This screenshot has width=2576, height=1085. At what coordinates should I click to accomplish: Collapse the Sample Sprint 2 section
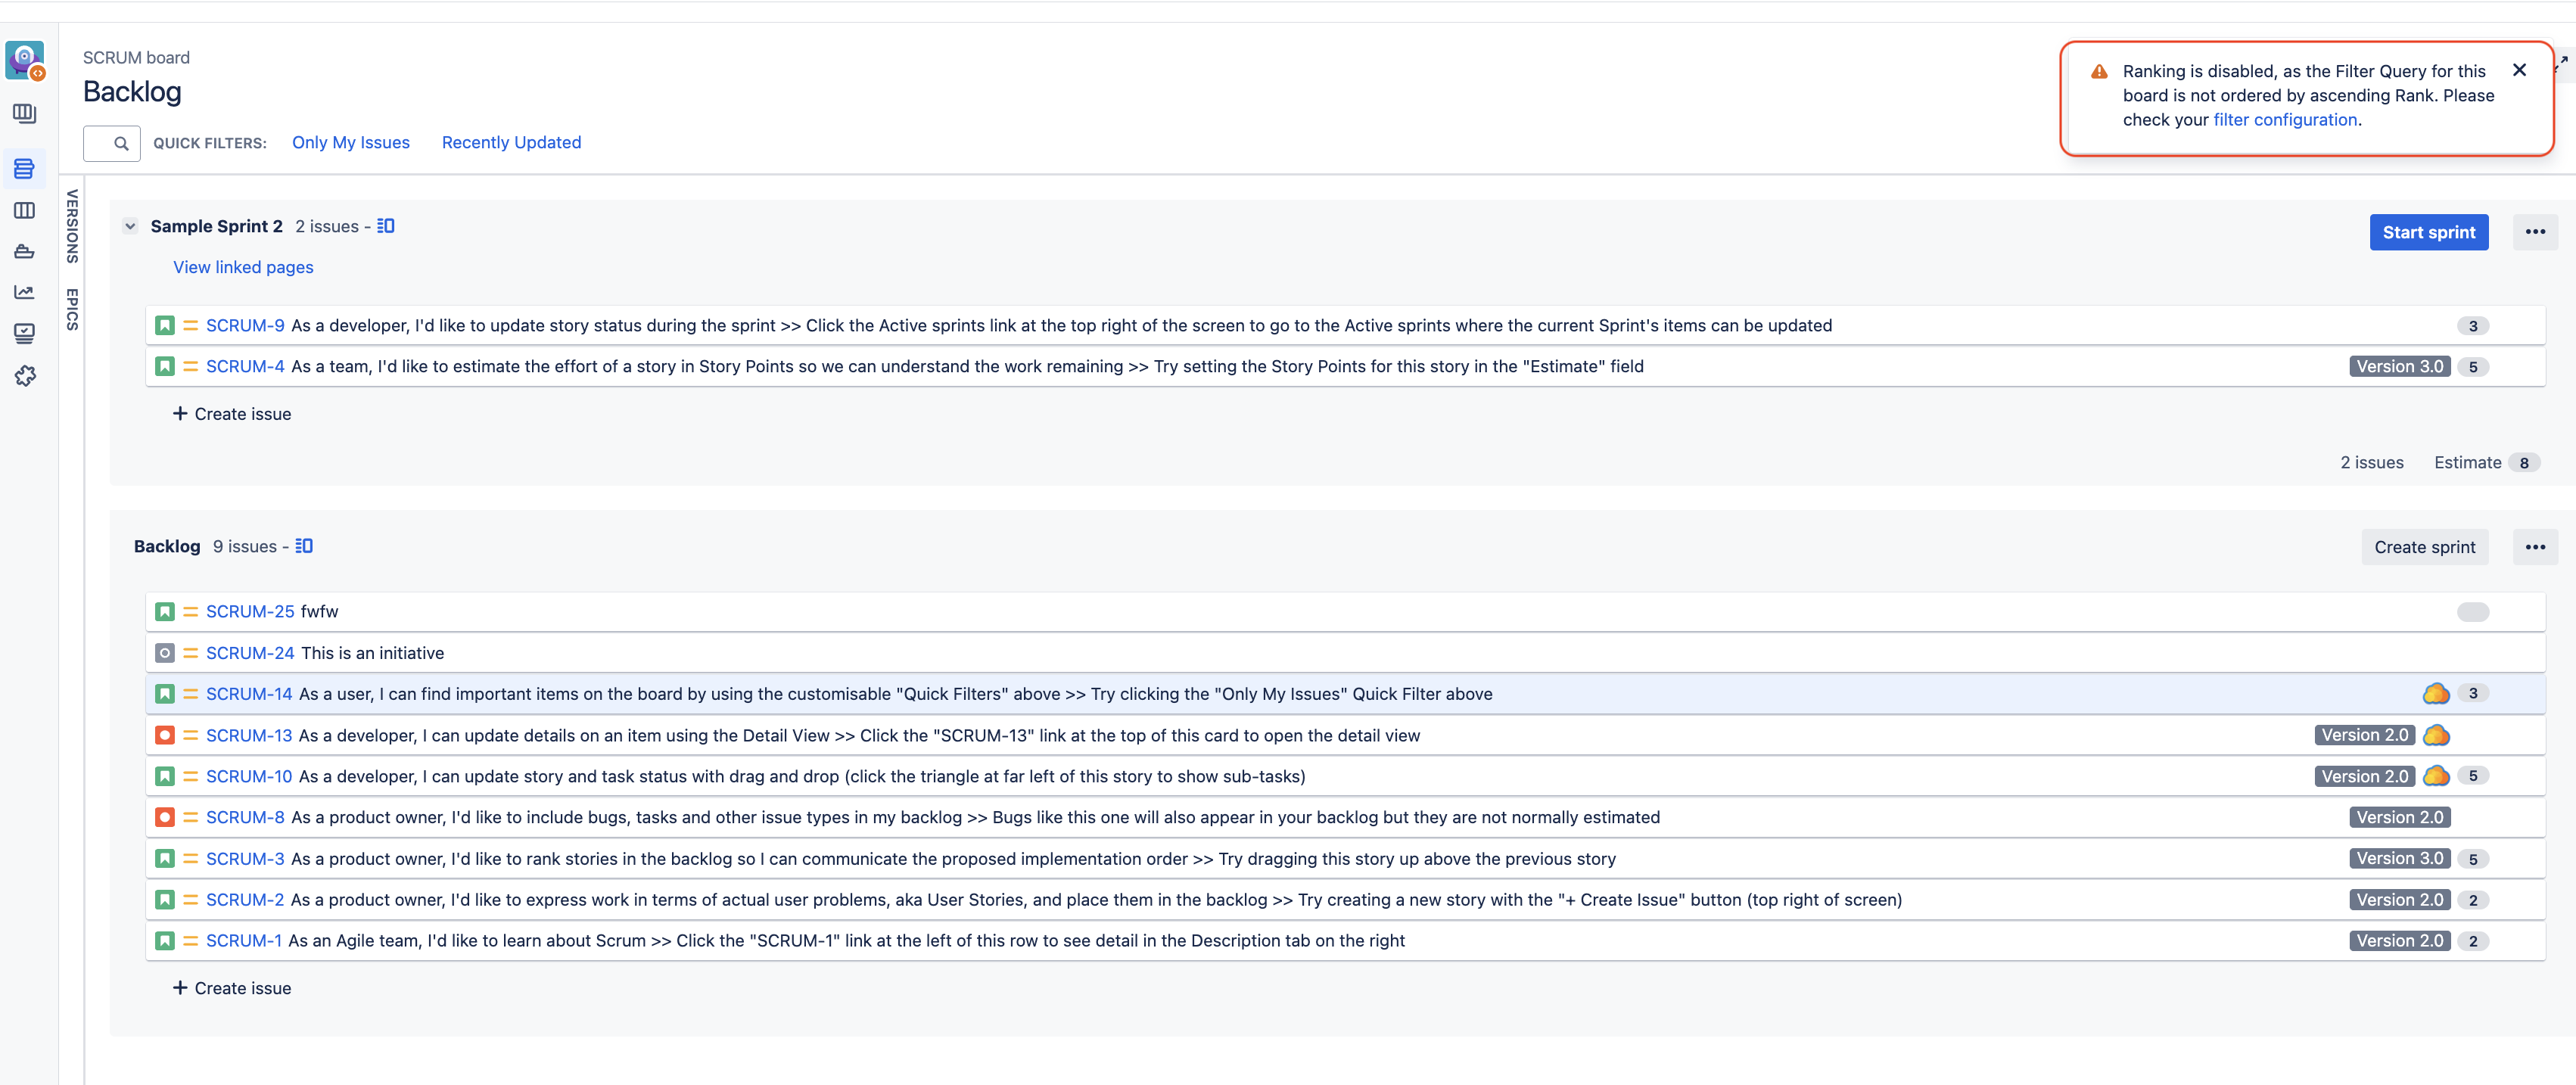coord(130,226)
